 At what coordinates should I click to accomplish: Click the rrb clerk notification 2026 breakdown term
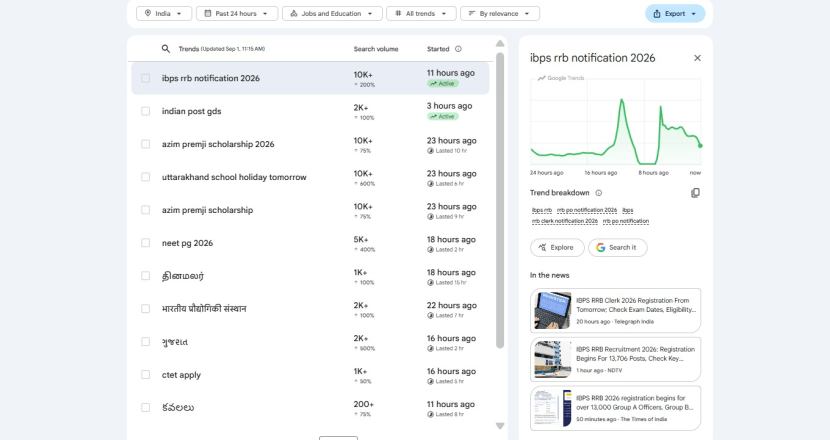click(564, 221)
